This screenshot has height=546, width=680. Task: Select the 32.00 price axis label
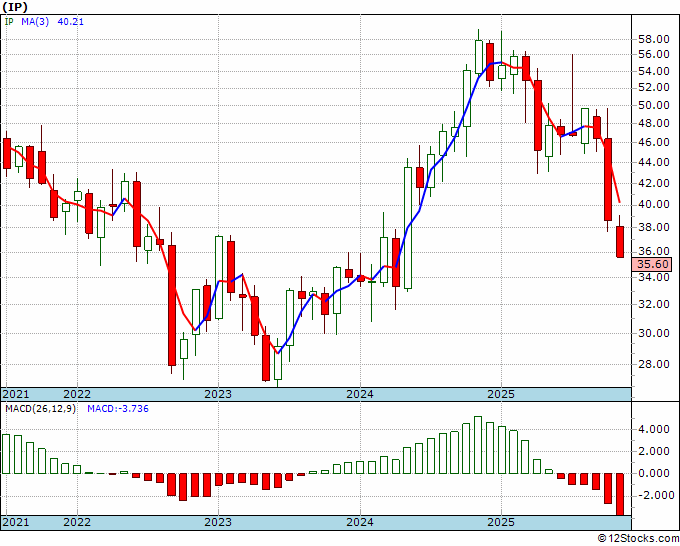coord(654,304)
